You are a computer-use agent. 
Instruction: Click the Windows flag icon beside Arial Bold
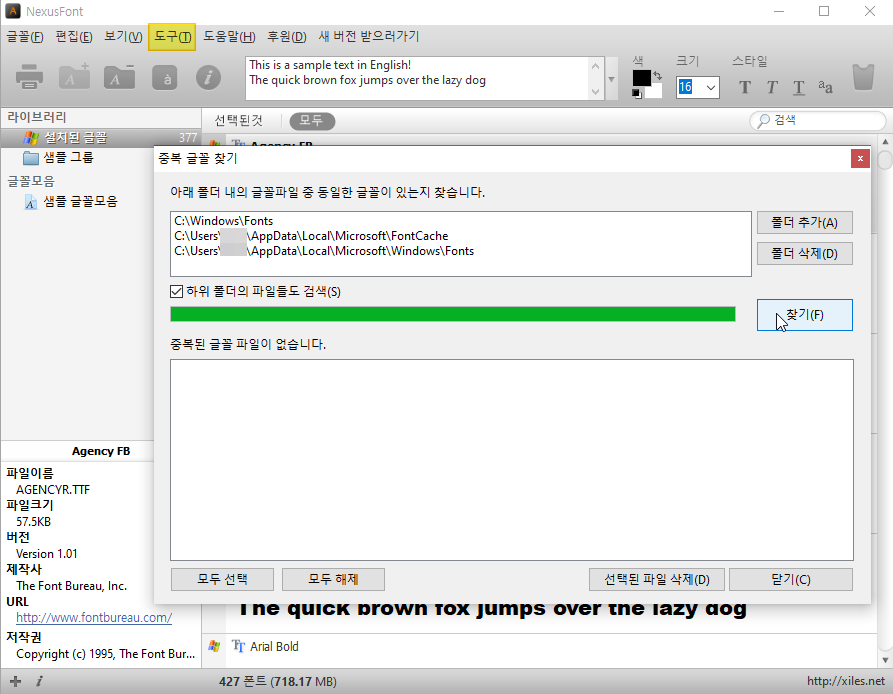[215, 646]
